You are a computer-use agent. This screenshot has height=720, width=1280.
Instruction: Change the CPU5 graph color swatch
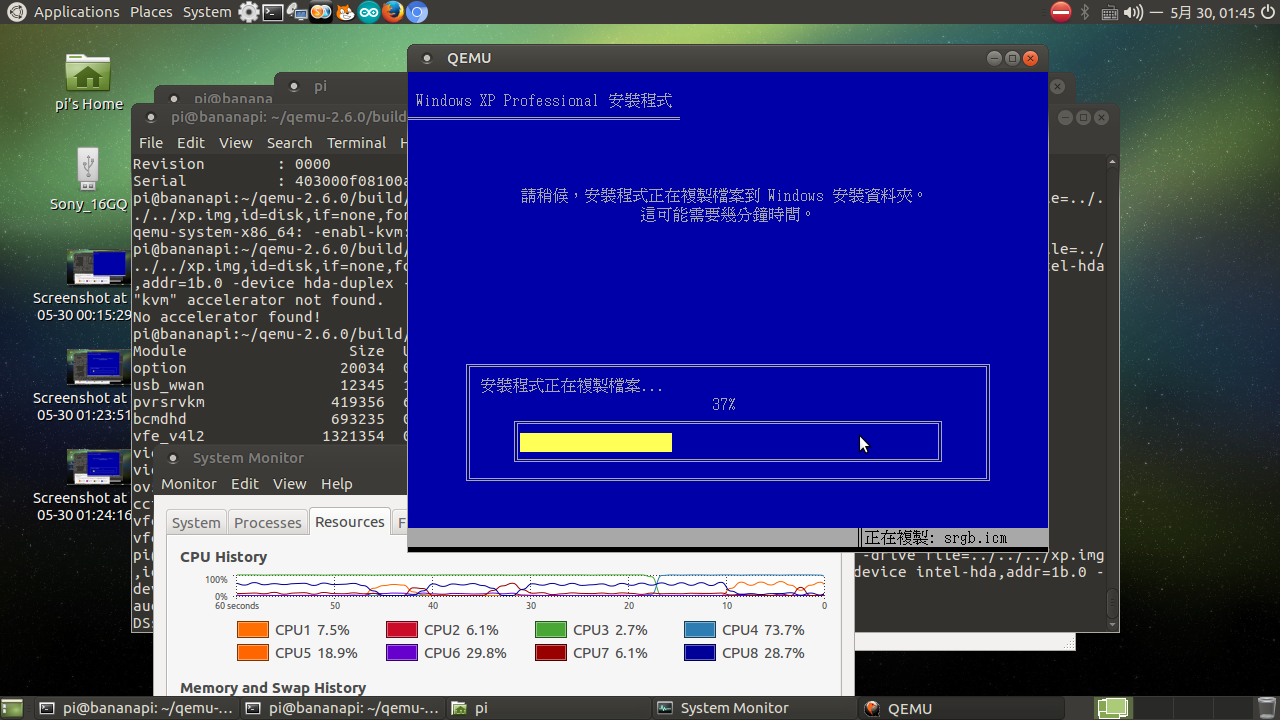tap(253, 653)
